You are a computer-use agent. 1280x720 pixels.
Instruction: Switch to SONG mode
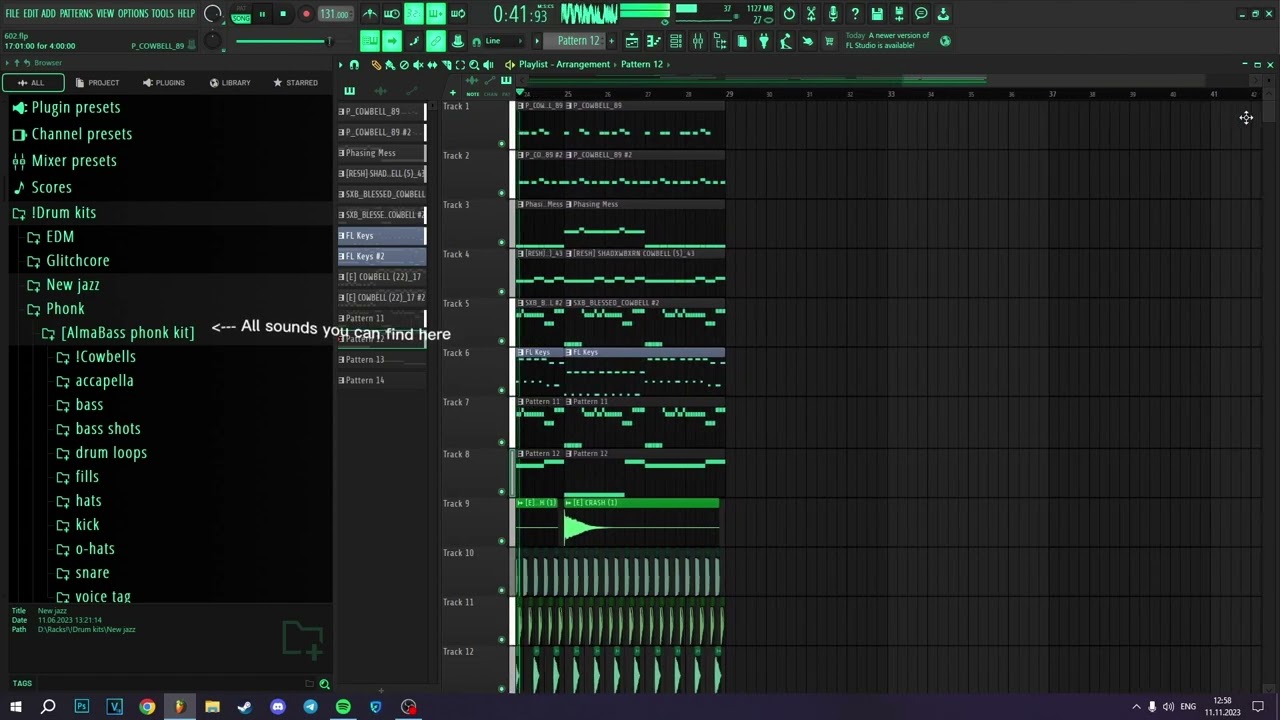click(241, 19)
